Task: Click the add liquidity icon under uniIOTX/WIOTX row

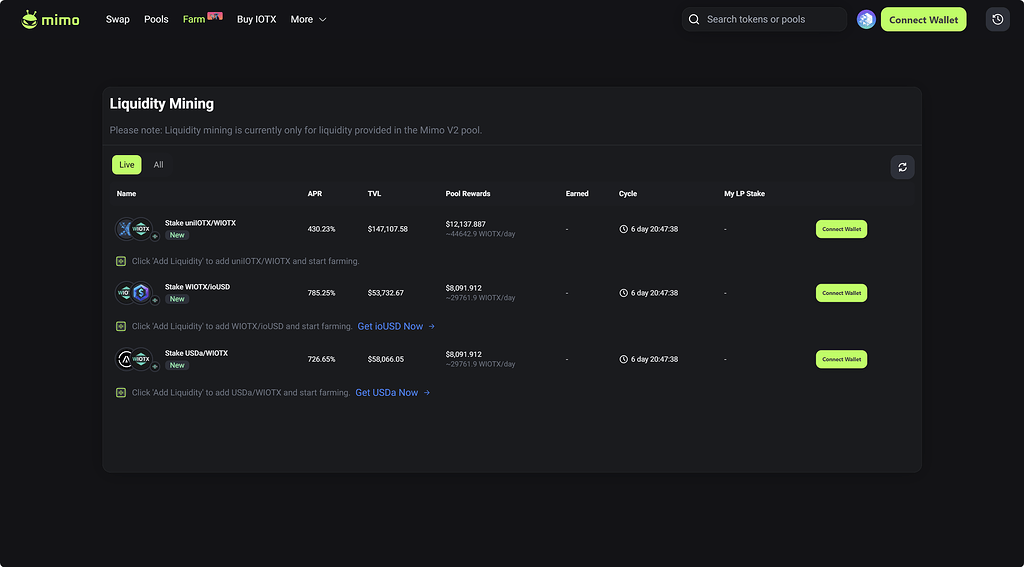Action: point(121,261)
